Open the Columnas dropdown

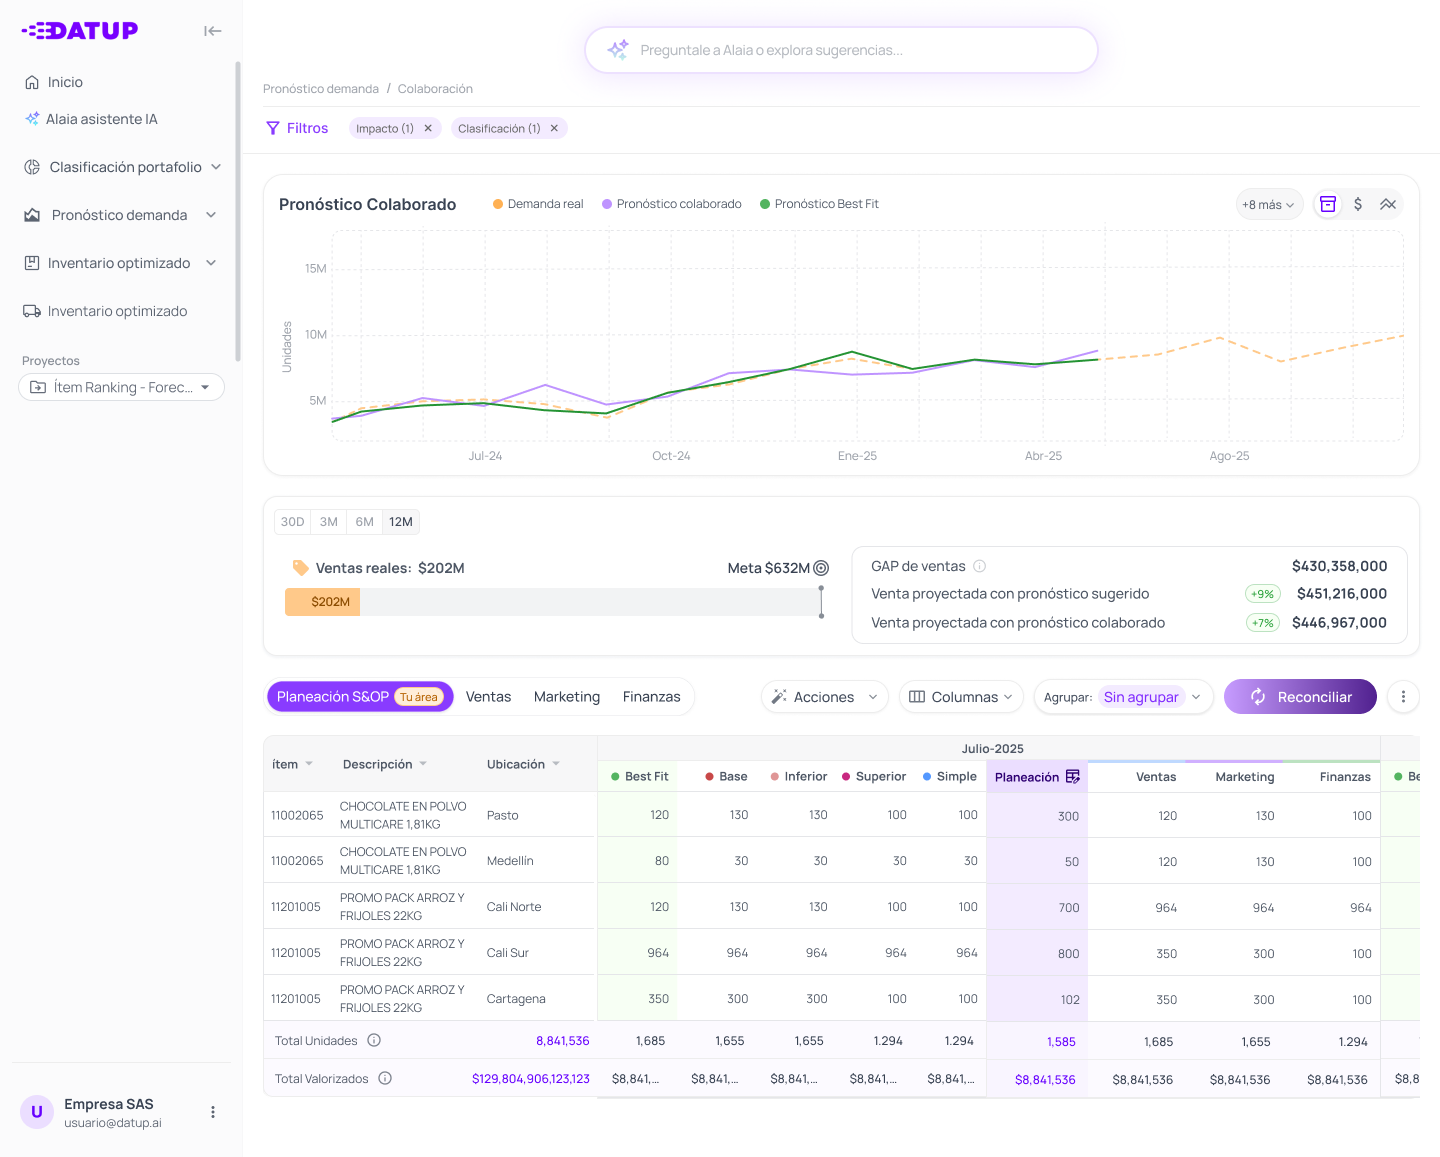961,697
